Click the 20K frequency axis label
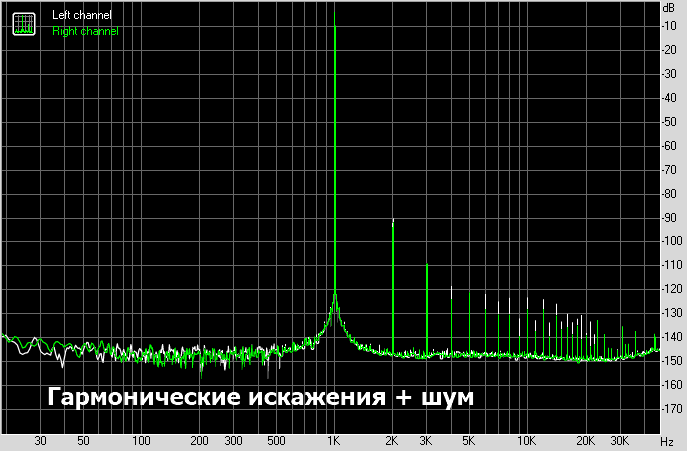 tap(585, 440)
